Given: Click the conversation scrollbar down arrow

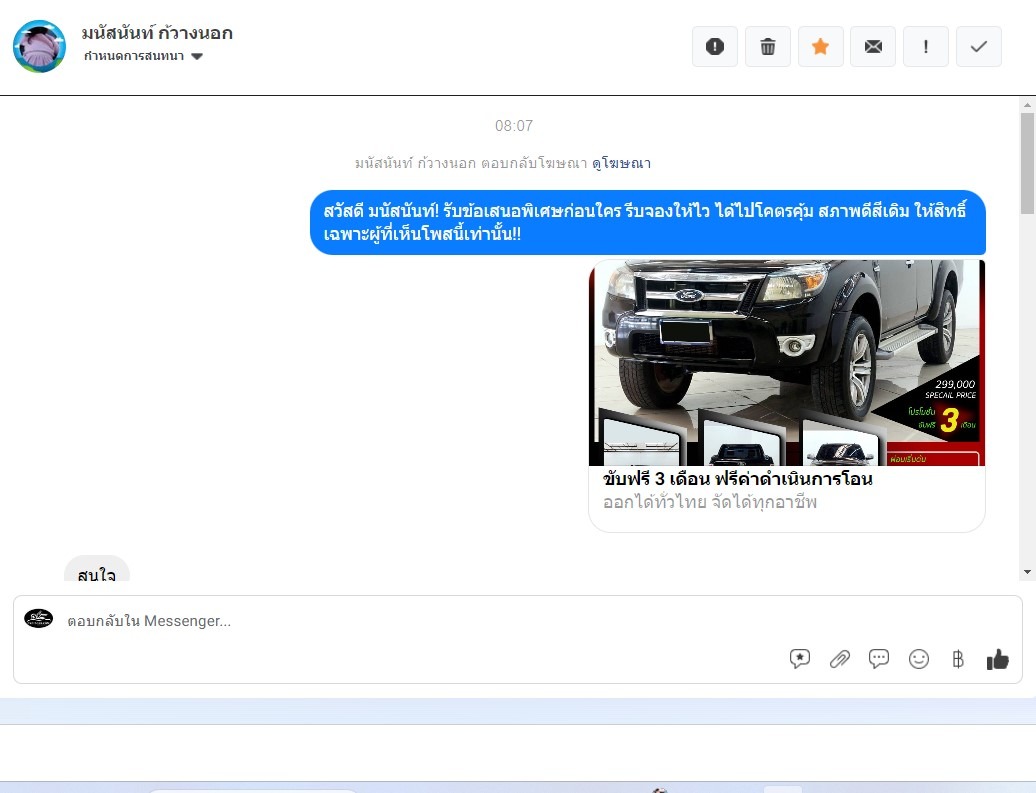Looking at the screenshot, I should (1027, 572).
